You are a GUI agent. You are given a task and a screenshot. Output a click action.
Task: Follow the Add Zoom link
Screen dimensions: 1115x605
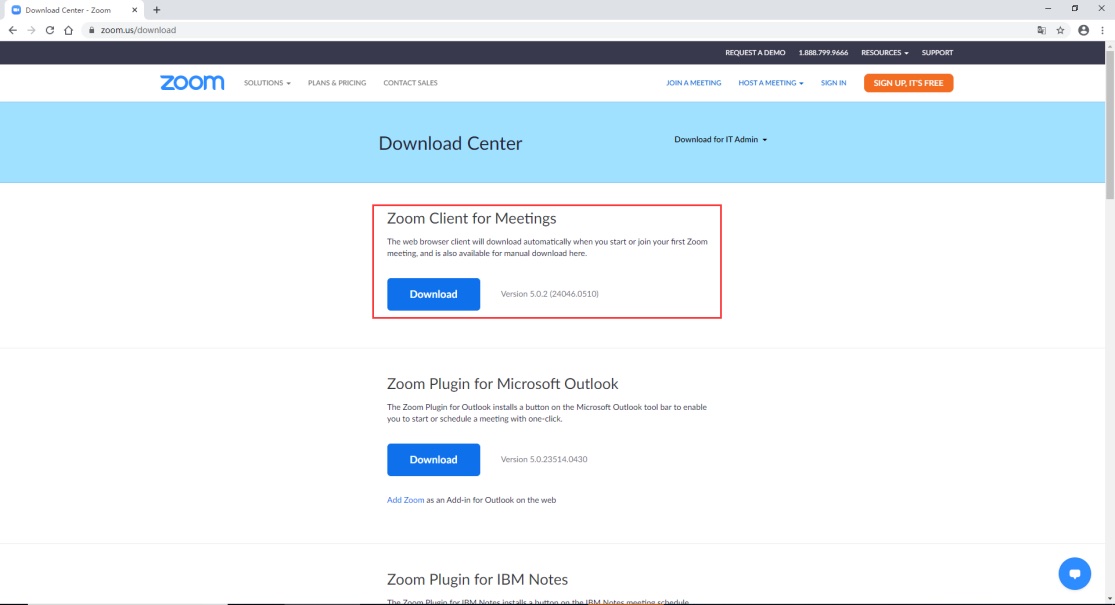[405, 500]
